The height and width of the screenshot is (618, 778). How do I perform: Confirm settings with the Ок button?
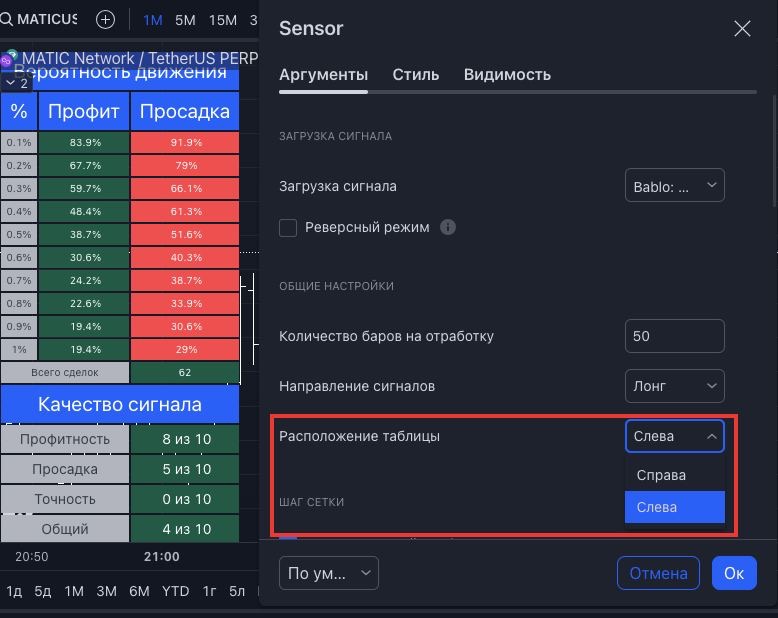(x=734, y=573)
